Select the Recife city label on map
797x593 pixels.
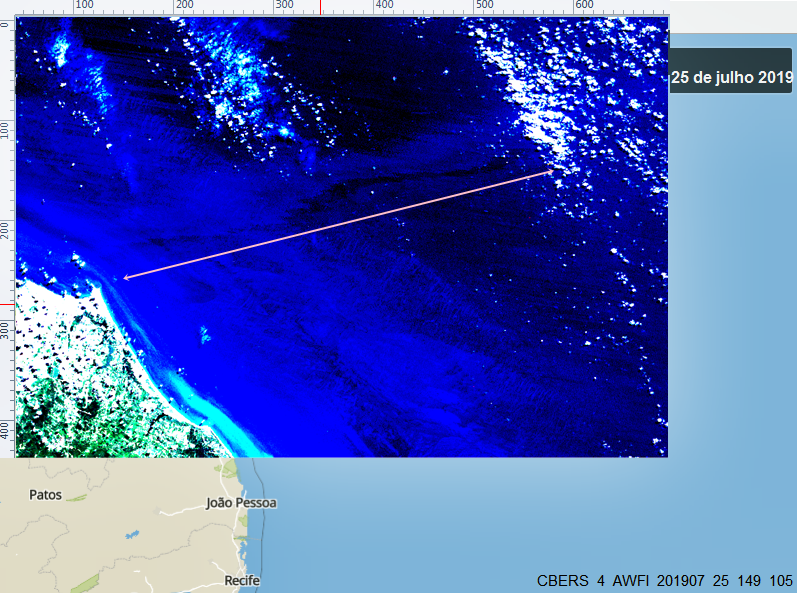[x=242, y=580]
